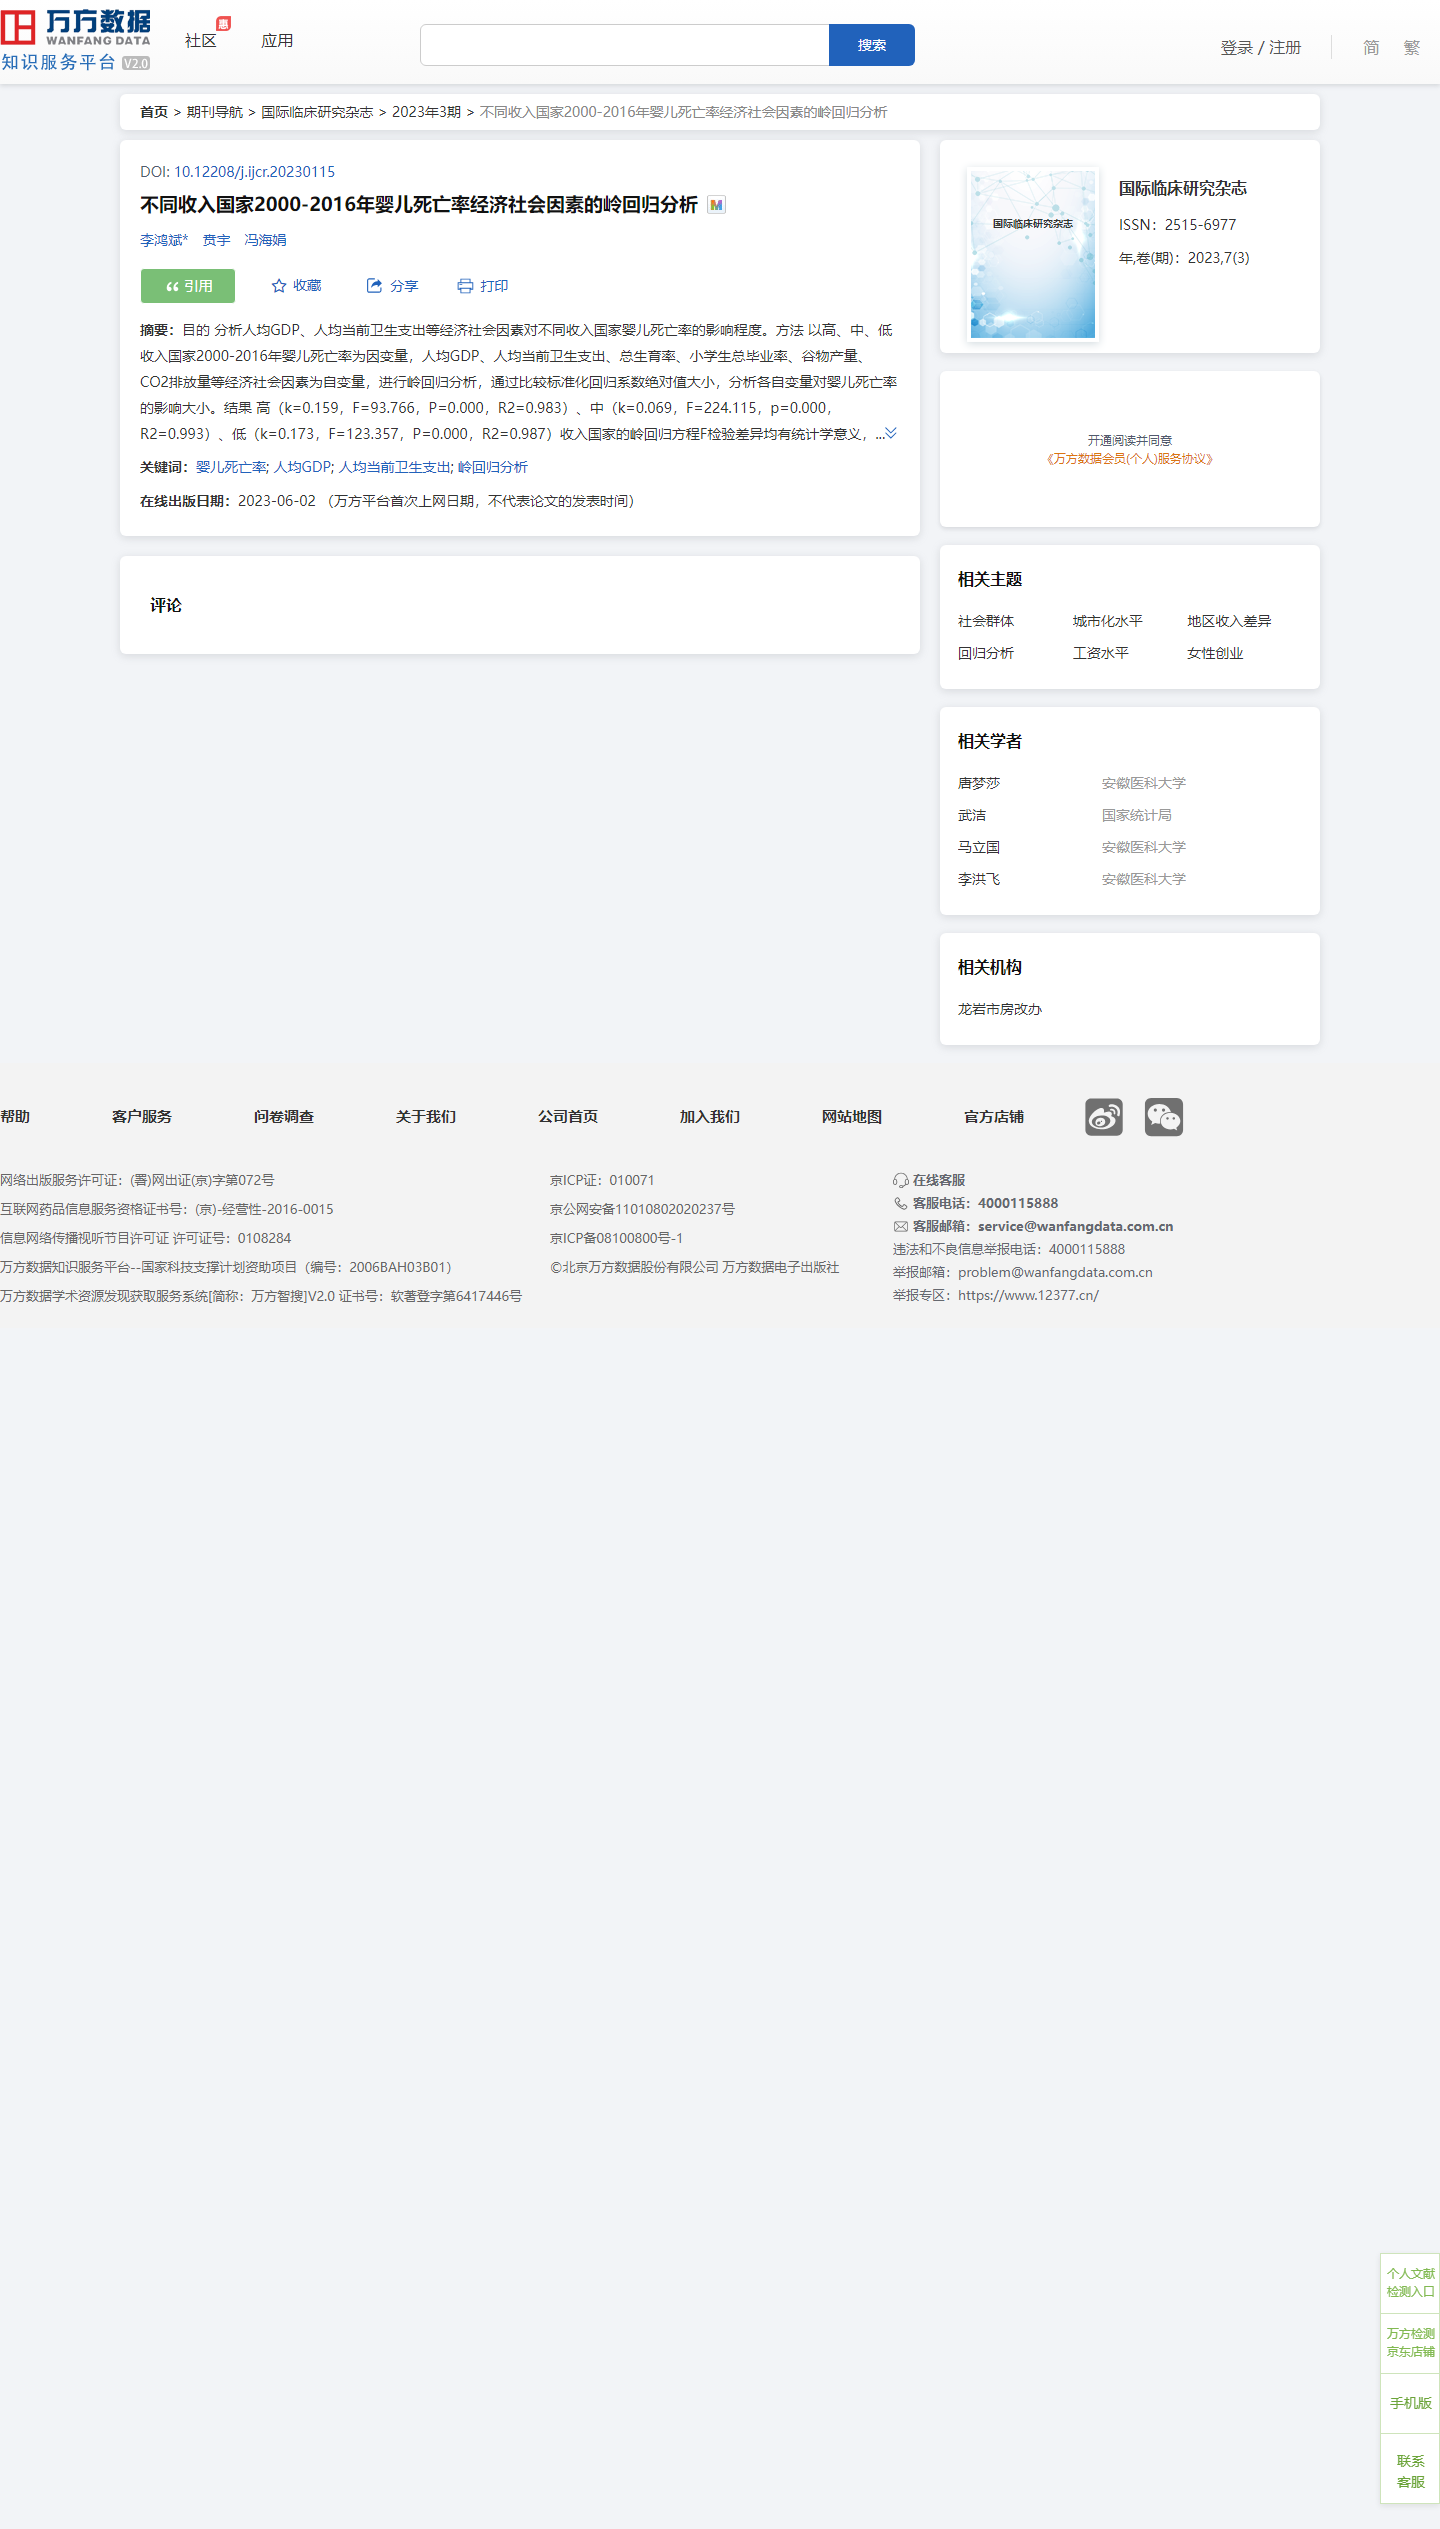Open the 婴儿死亡率 keyword link
Image resolution: width=1440 pixels, height=2529 pixels.
pyautogui.click(x=231, y=467)
